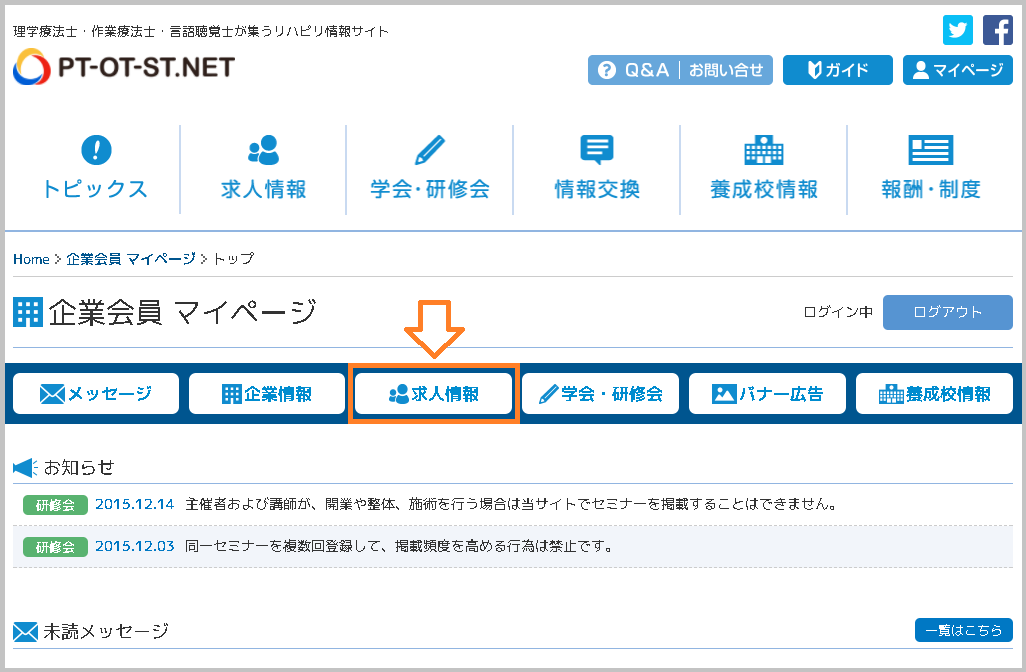The height and width of the screenshot is (672, 1026).
Task: Click the 求人情報 people icon in main navigation
Action: [x=263, y=150]
